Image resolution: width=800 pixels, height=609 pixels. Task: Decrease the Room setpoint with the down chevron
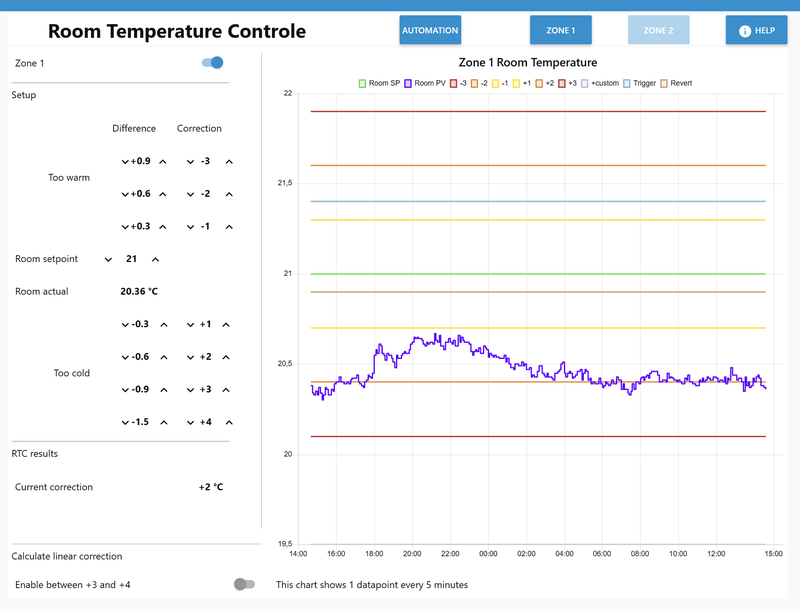pos(109,259)
